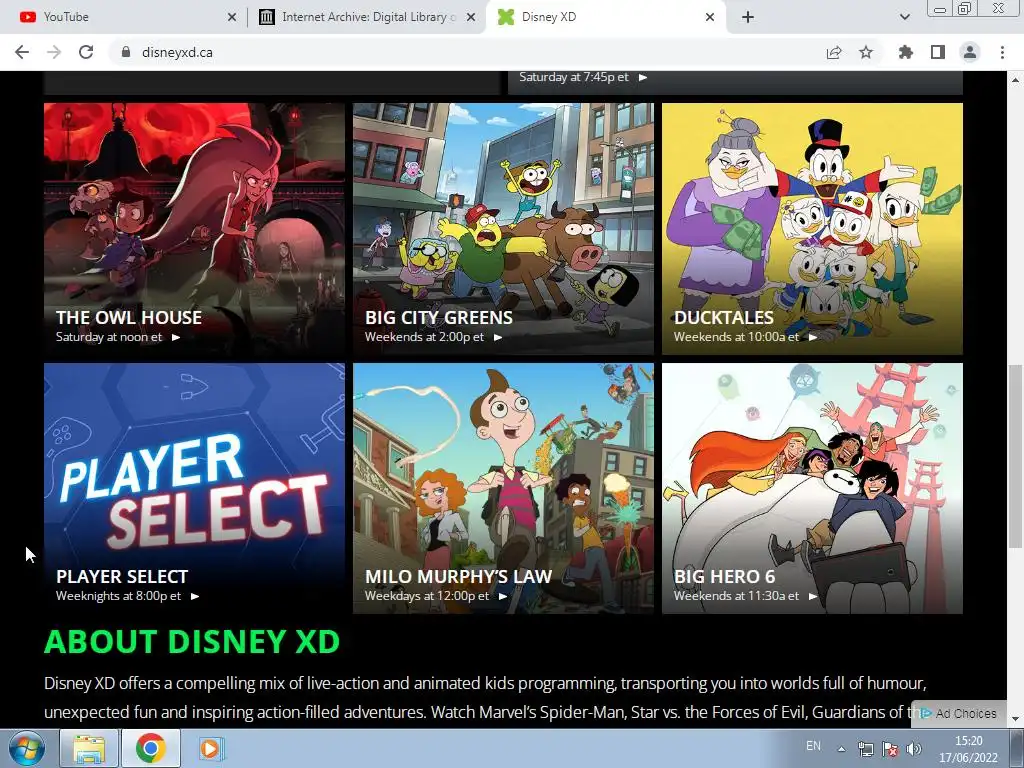This screenshot has width=1024, height=768.
Task: Click BIG CITY GREENS title text
Action: [x=439, y=317]
